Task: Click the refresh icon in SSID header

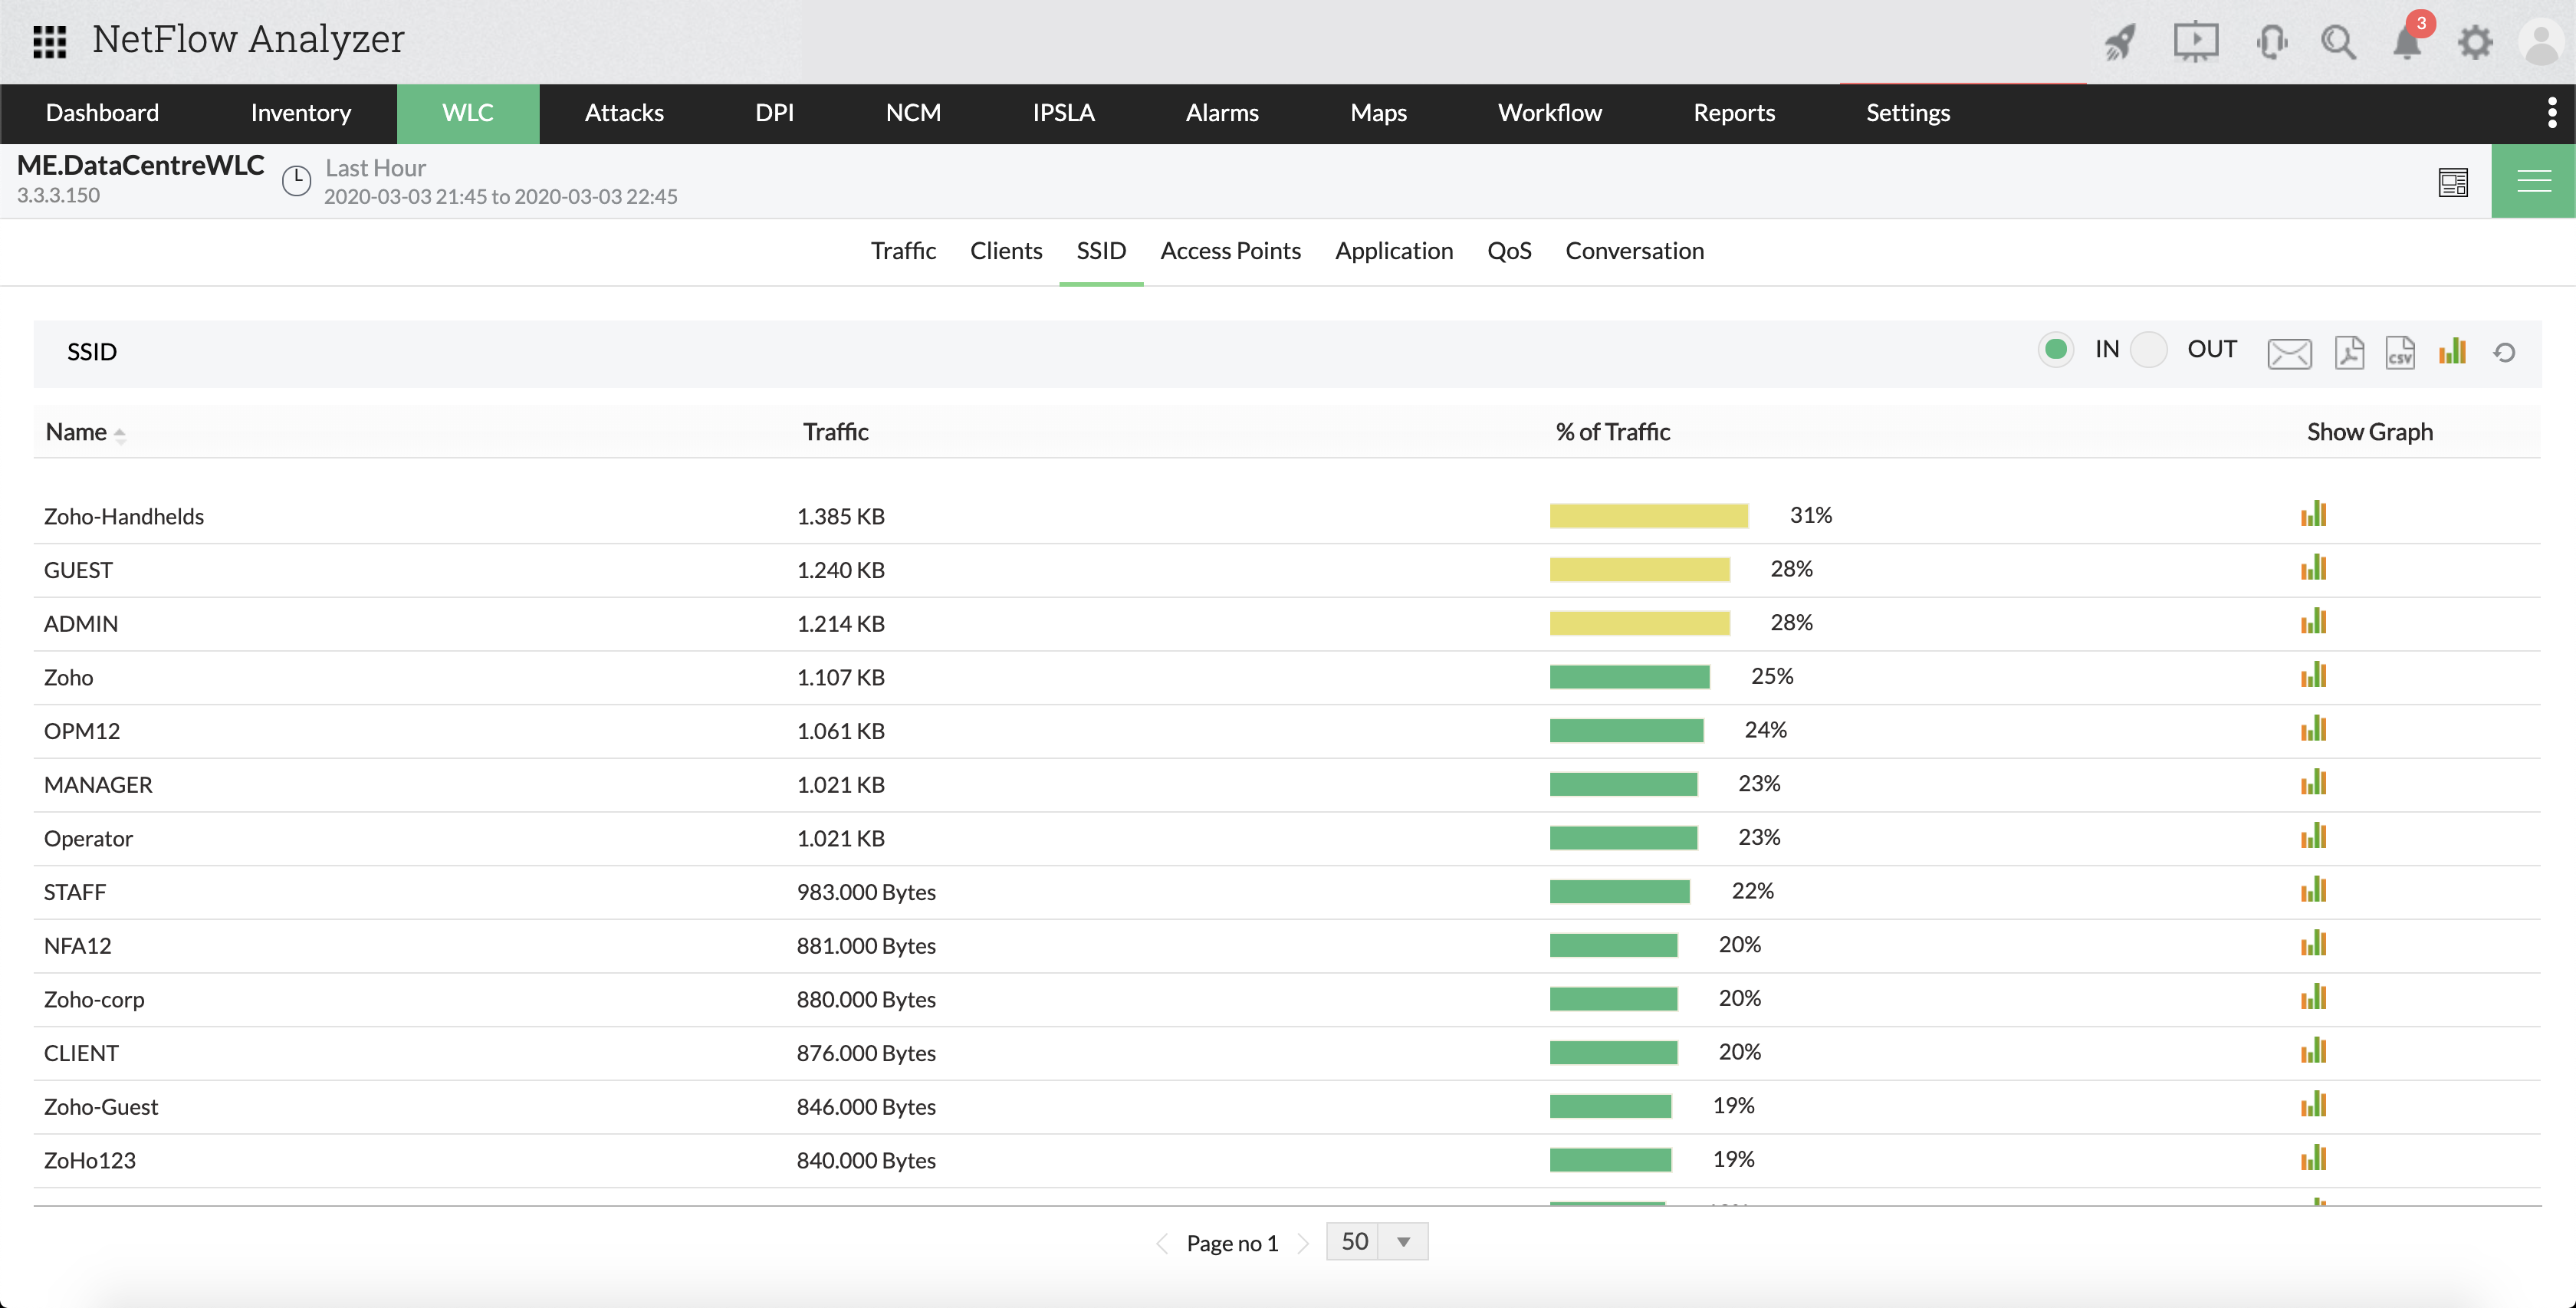Action: click(x=2504, y=352)
